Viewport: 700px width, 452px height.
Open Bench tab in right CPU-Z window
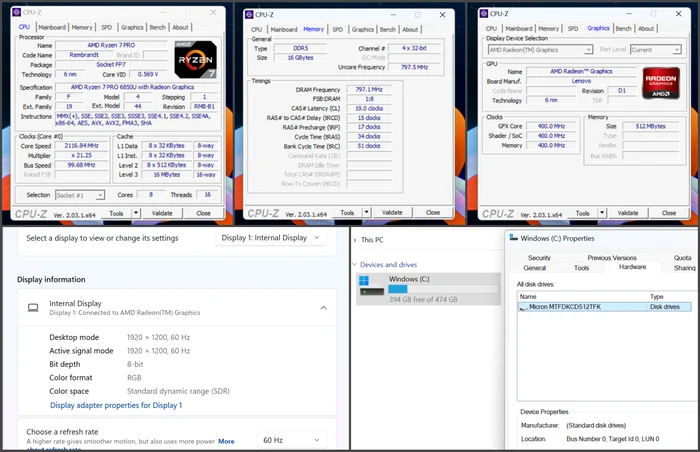(x=624, y=29)
